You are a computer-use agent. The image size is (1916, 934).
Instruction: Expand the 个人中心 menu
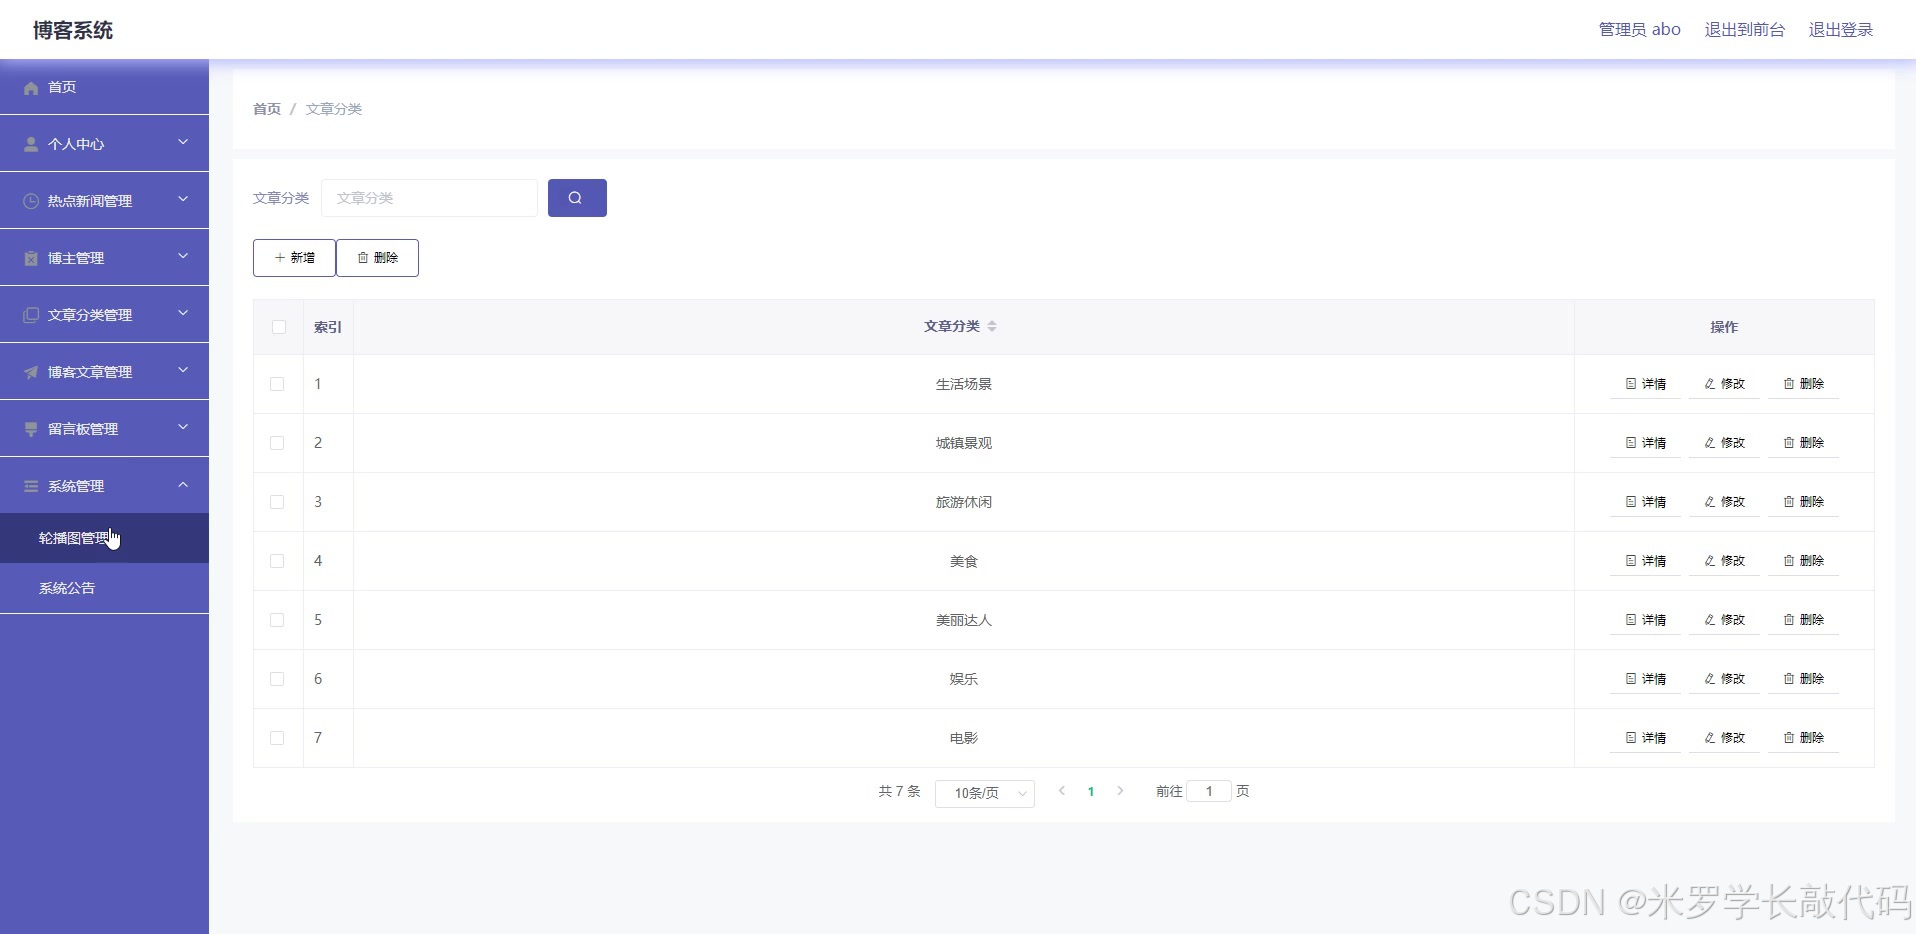(x=104, y=143)
